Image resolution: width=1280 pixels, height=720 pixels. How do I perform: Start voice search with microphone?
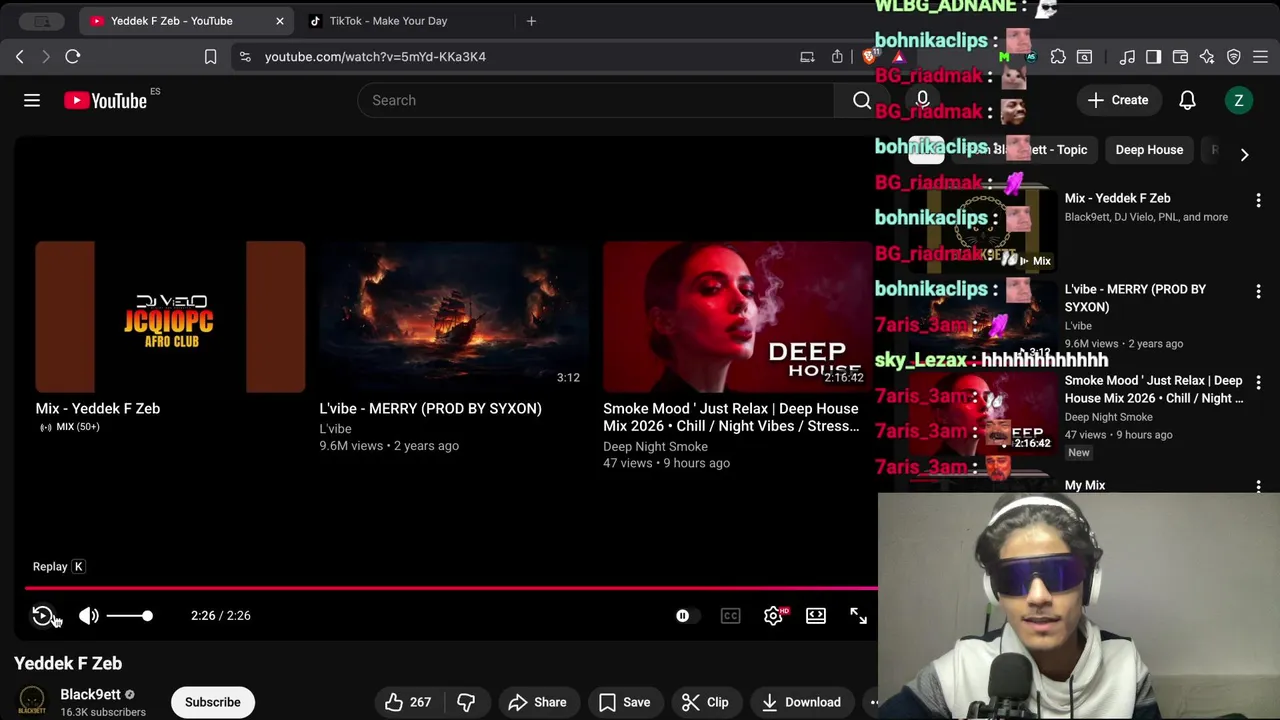click(922, 100)
